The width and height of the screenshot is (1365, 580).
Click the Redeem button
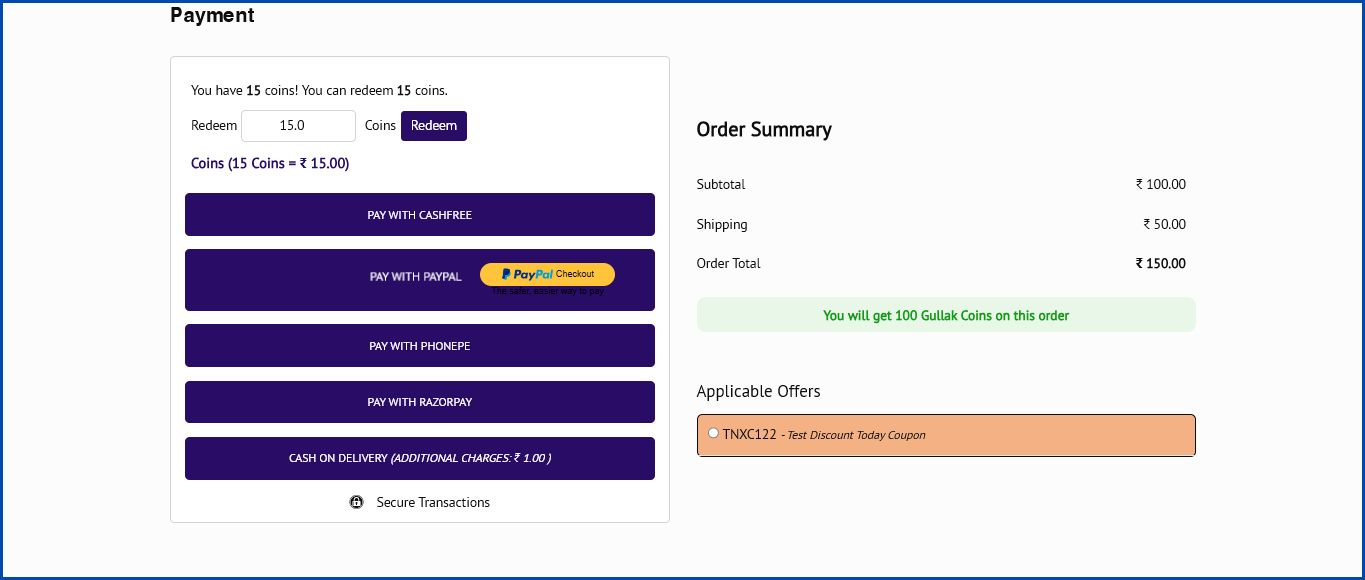point(433,125)
